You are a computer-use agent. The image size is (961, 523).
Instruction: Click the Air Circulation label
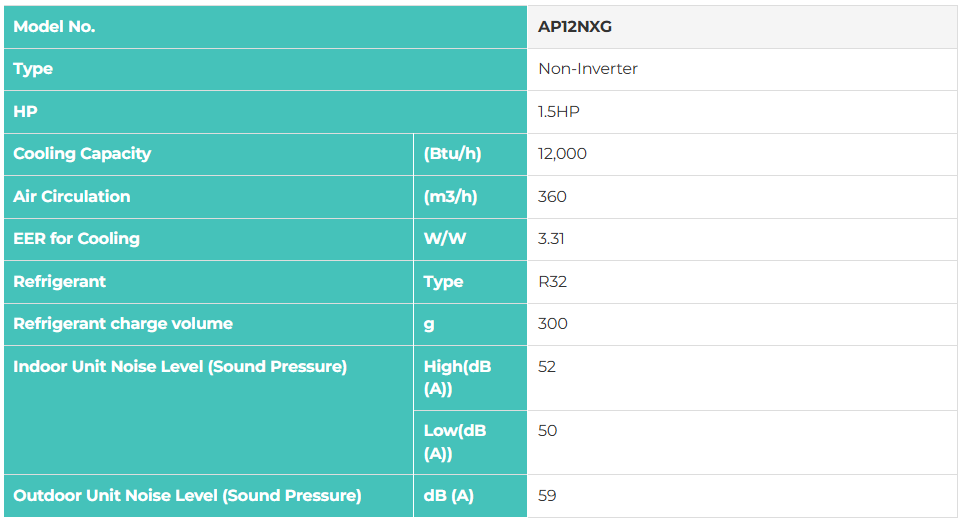(72, 197)
